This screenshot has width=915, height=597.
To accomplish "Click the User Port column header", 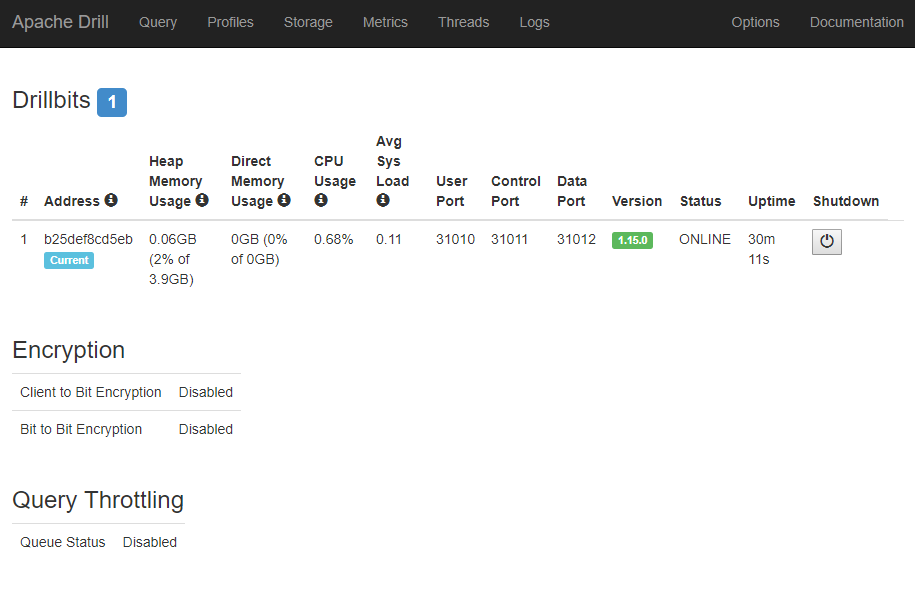I will tap(451, 191).
